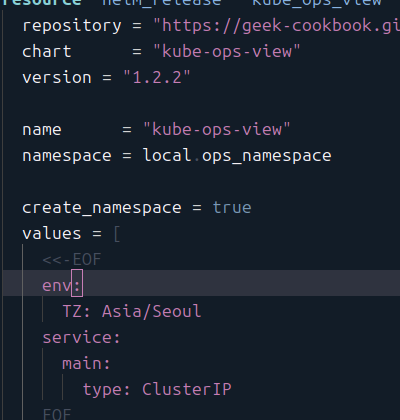Click the word "repository" in the code
This screenshot has width=400, height=420.
point(72,26)
